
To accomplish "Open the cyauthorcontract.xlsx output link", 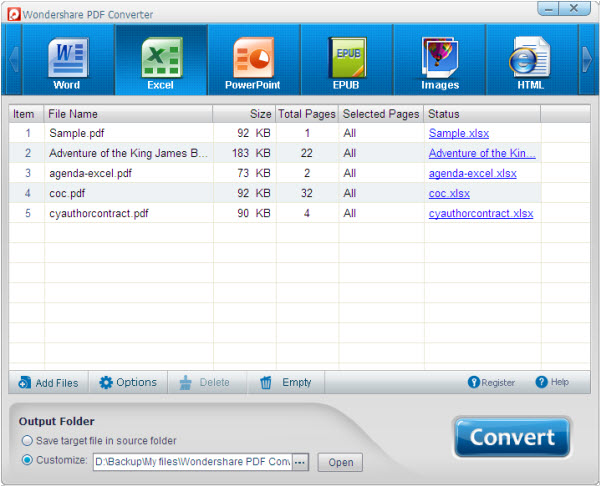I will [x=481, y=213].
